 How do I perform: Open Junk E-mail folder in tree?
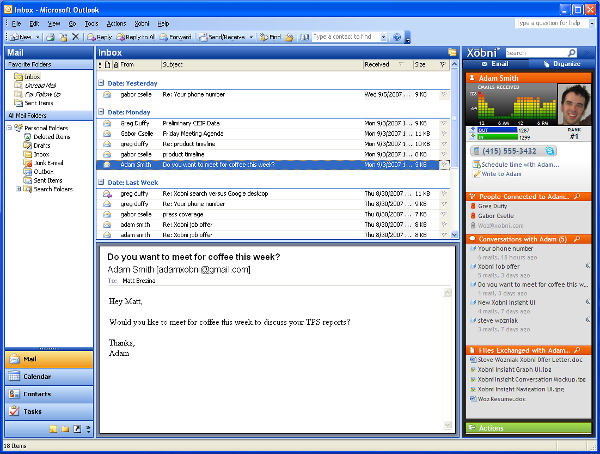pyautogui.click(x=48, y=163)
